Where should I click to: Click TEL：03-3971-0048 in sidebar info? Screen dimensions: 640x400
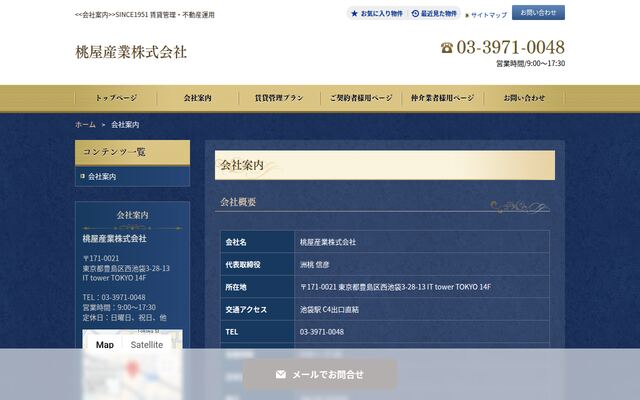pos(114,297)
